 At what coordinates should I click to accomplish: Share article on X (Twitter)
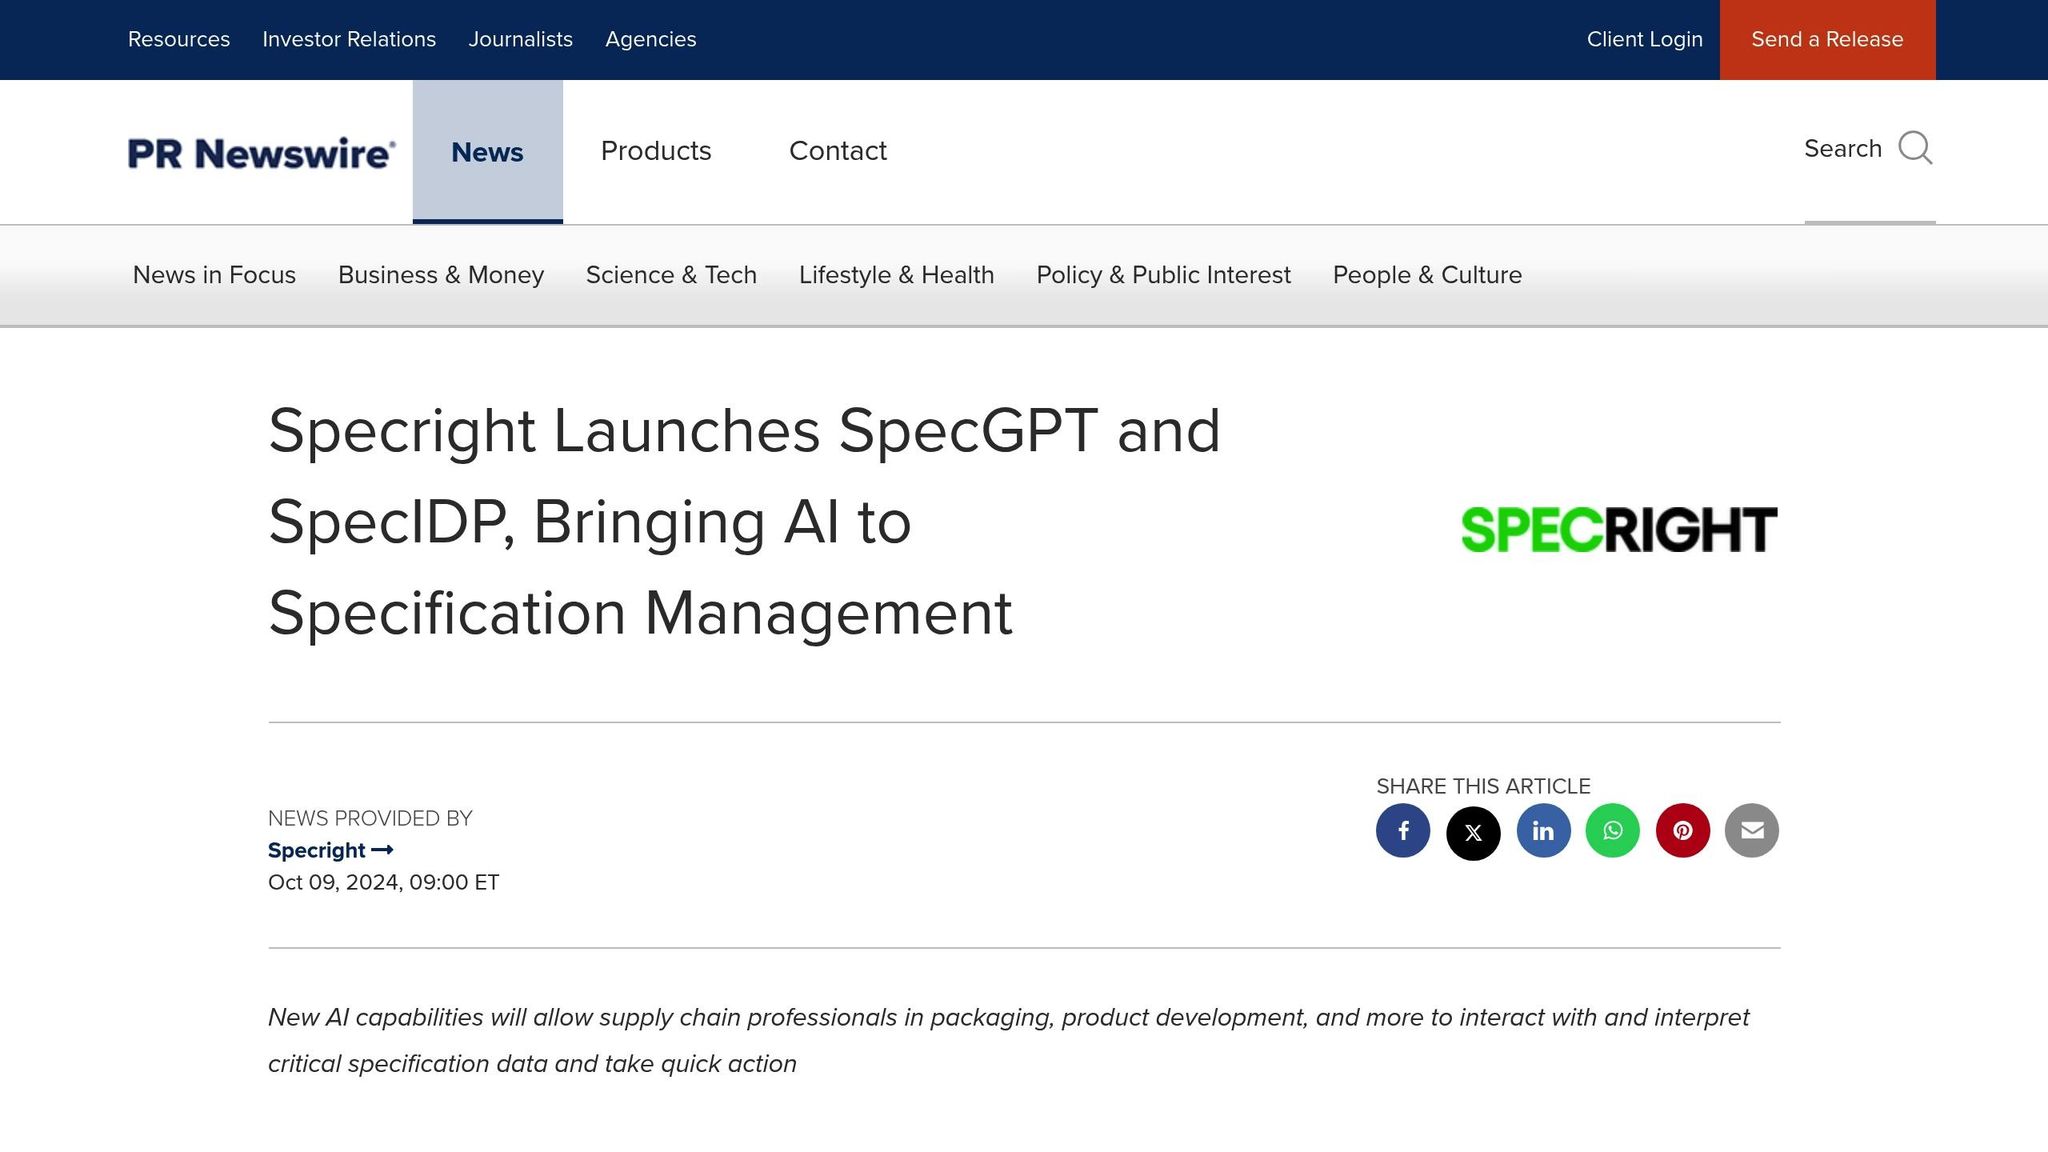[x=1473, y=833]
